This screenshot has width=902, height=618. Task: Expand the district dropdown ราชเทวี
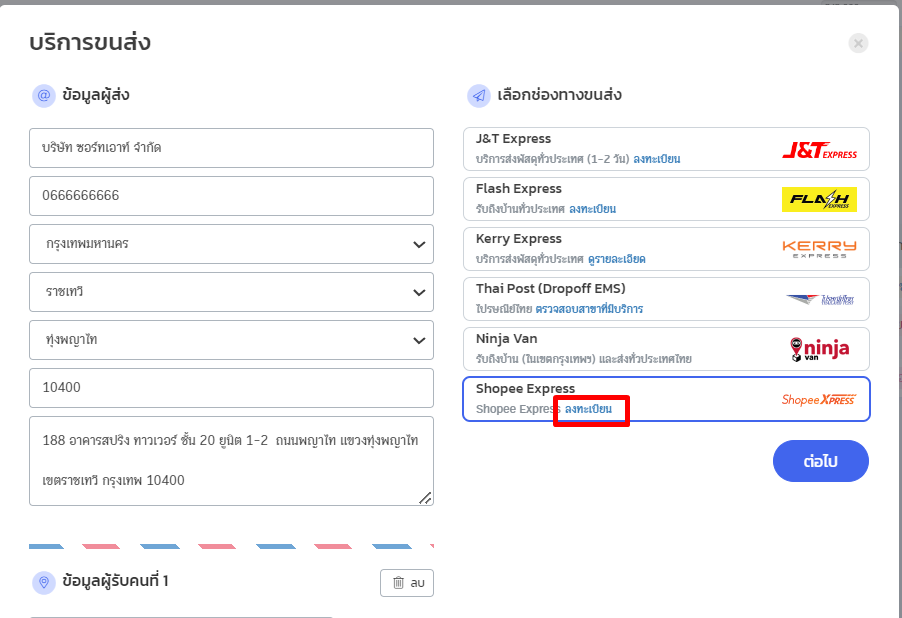pyautogui.click(x=231, y=292)
